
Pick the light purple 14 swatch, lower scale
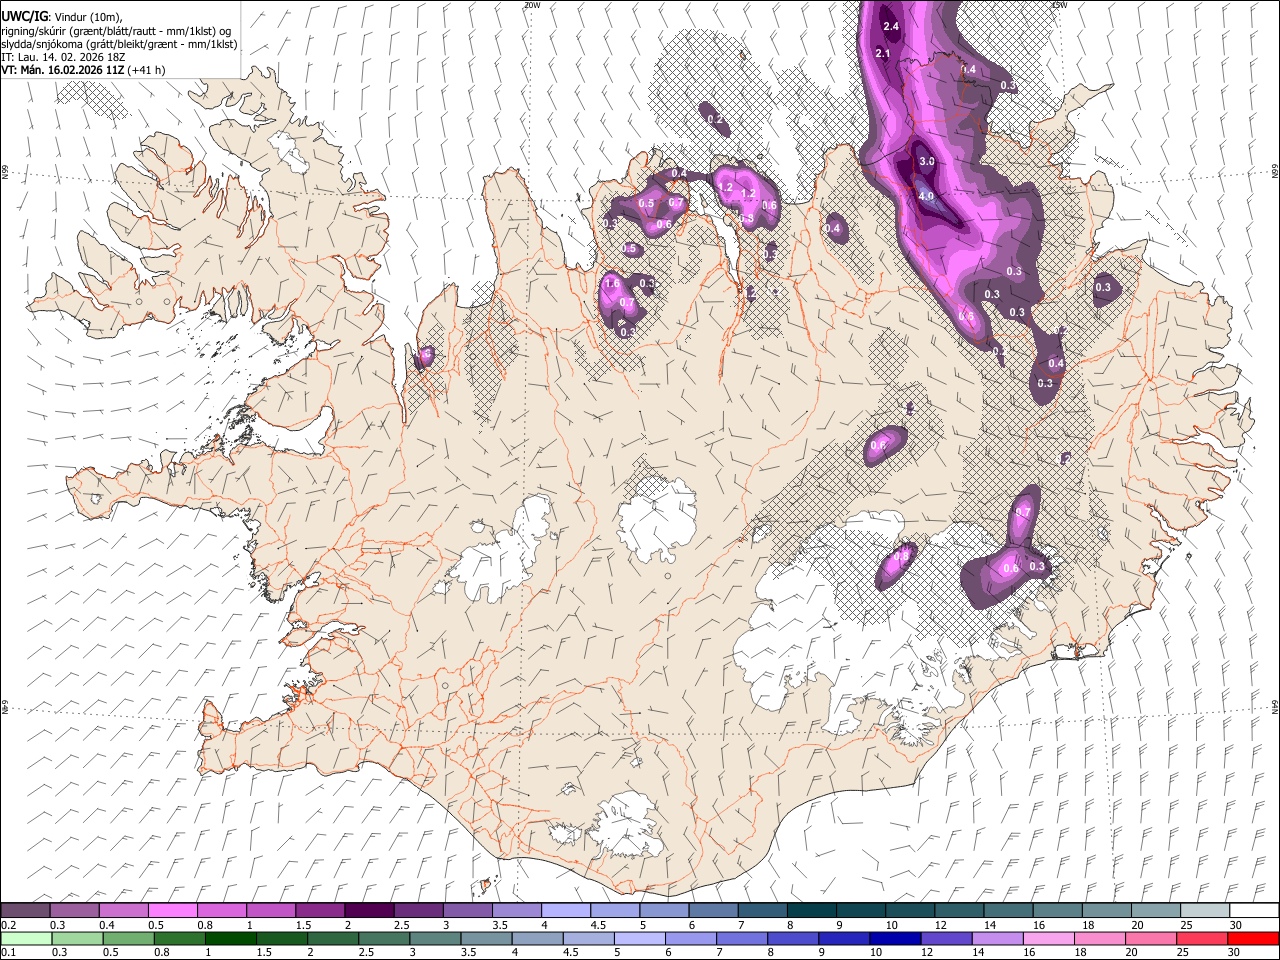[x=997, y=938]
